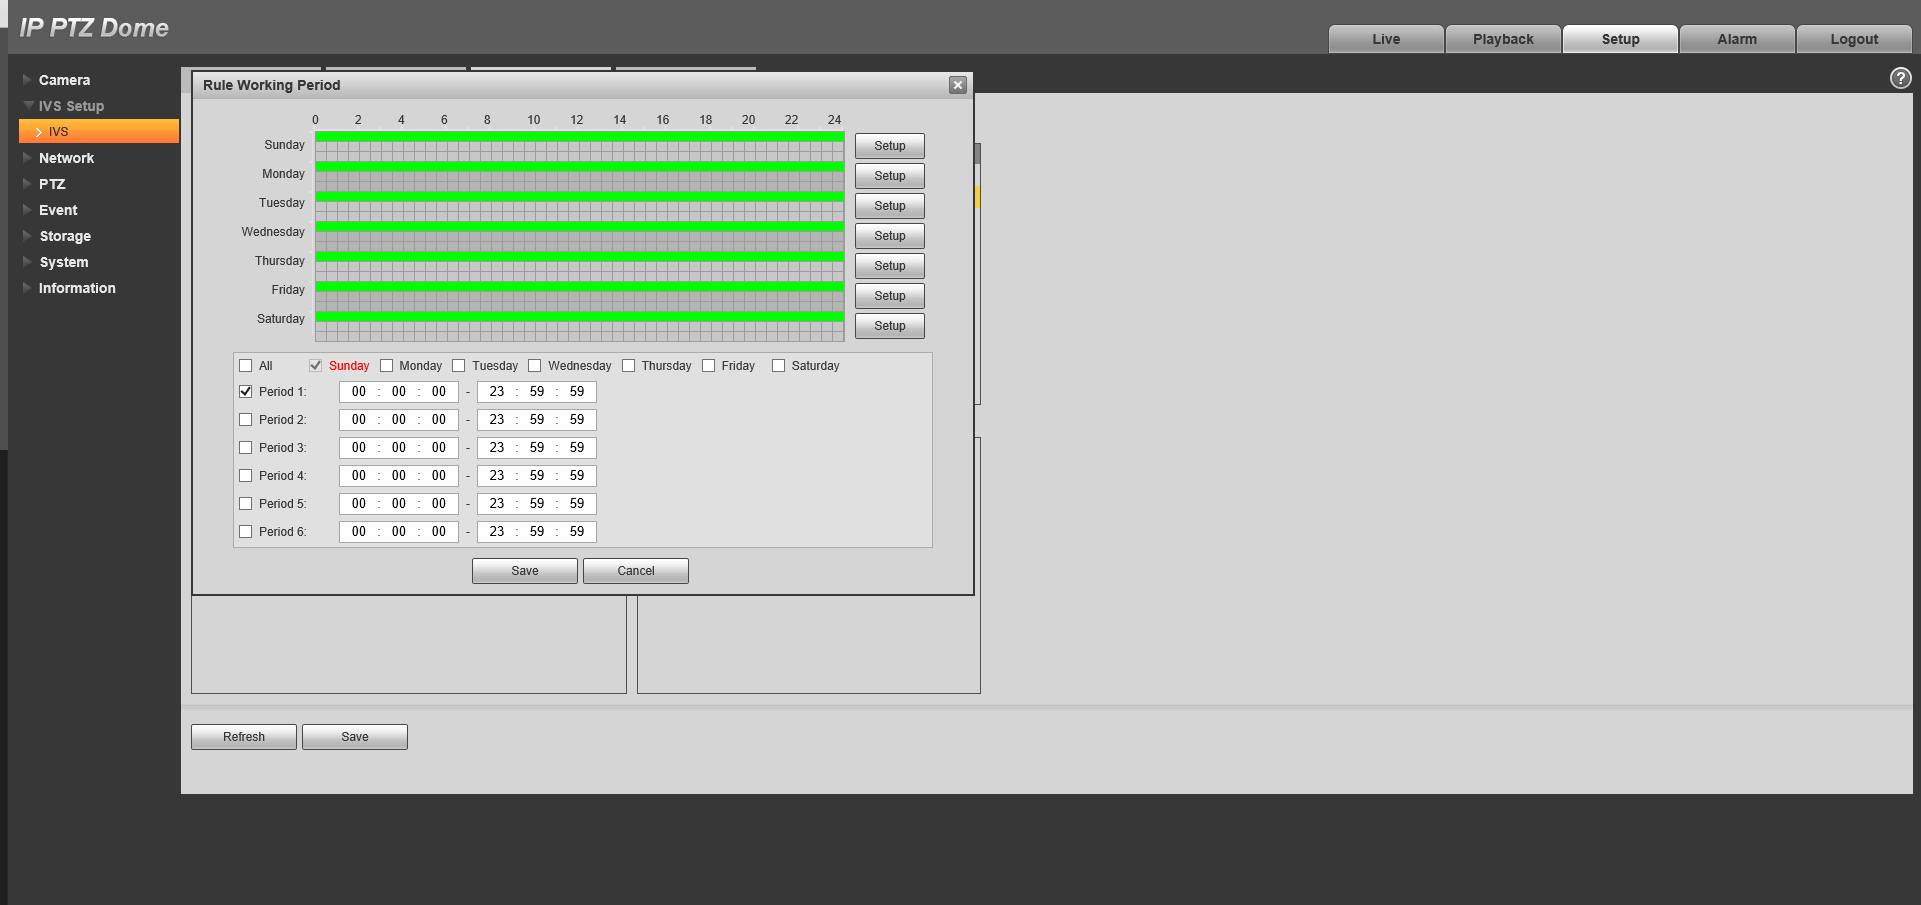Click Logout in the top bar
Image resolution: width=1921 pixels, height=905 pixels.
point(1853,39)
